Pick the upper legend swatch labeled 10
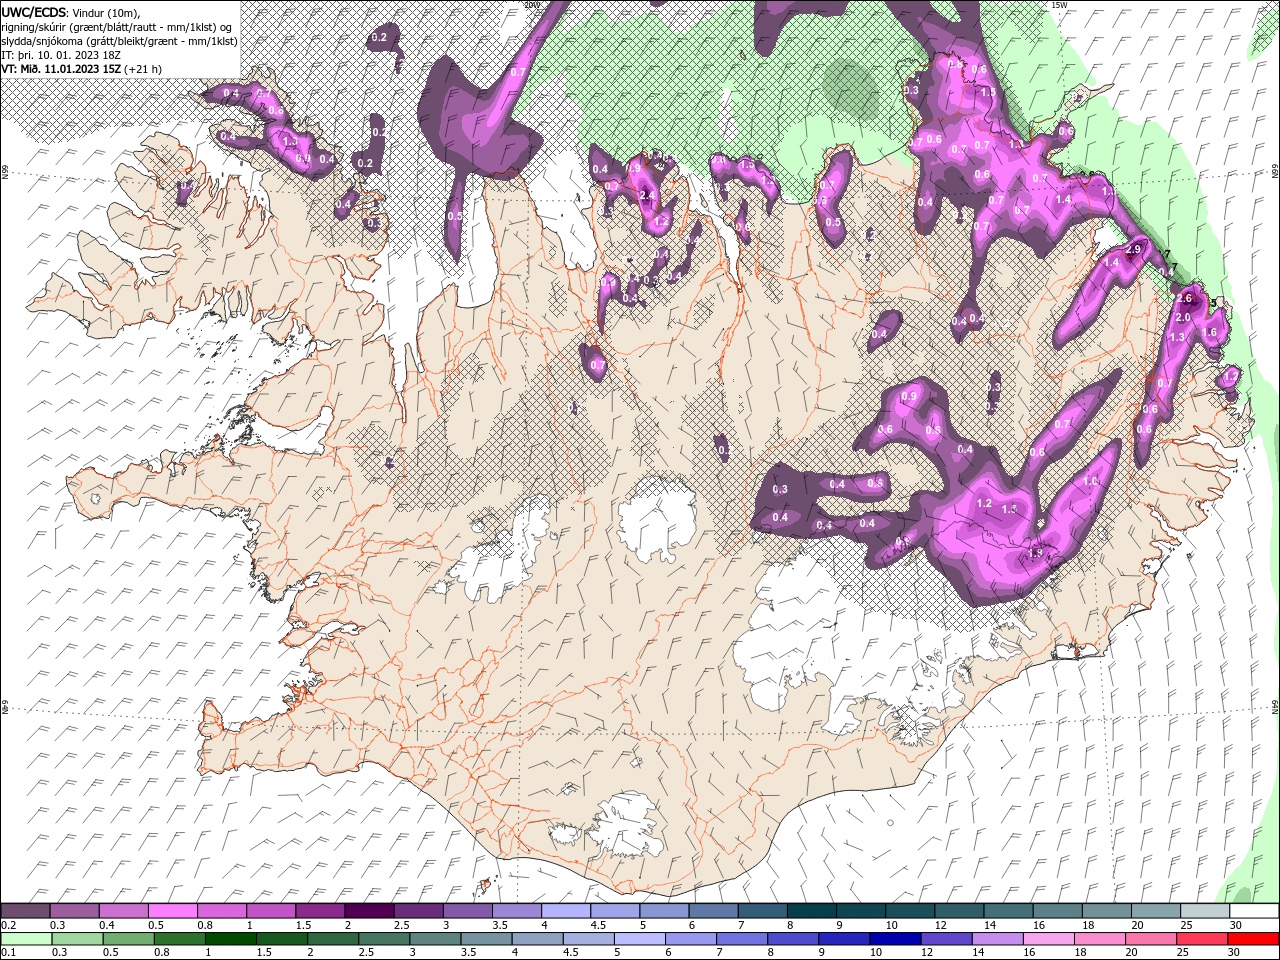The height and width of the screenshot is (960, 1280). tap(910, 911)
